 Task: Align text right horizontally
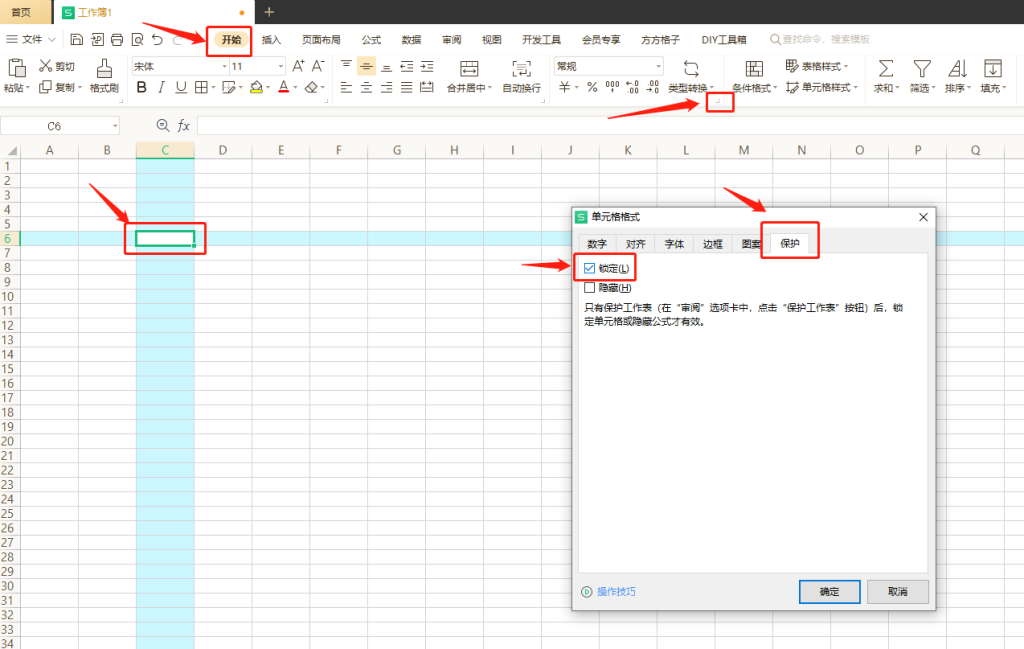pyautogui.click(x=387, y=87)
